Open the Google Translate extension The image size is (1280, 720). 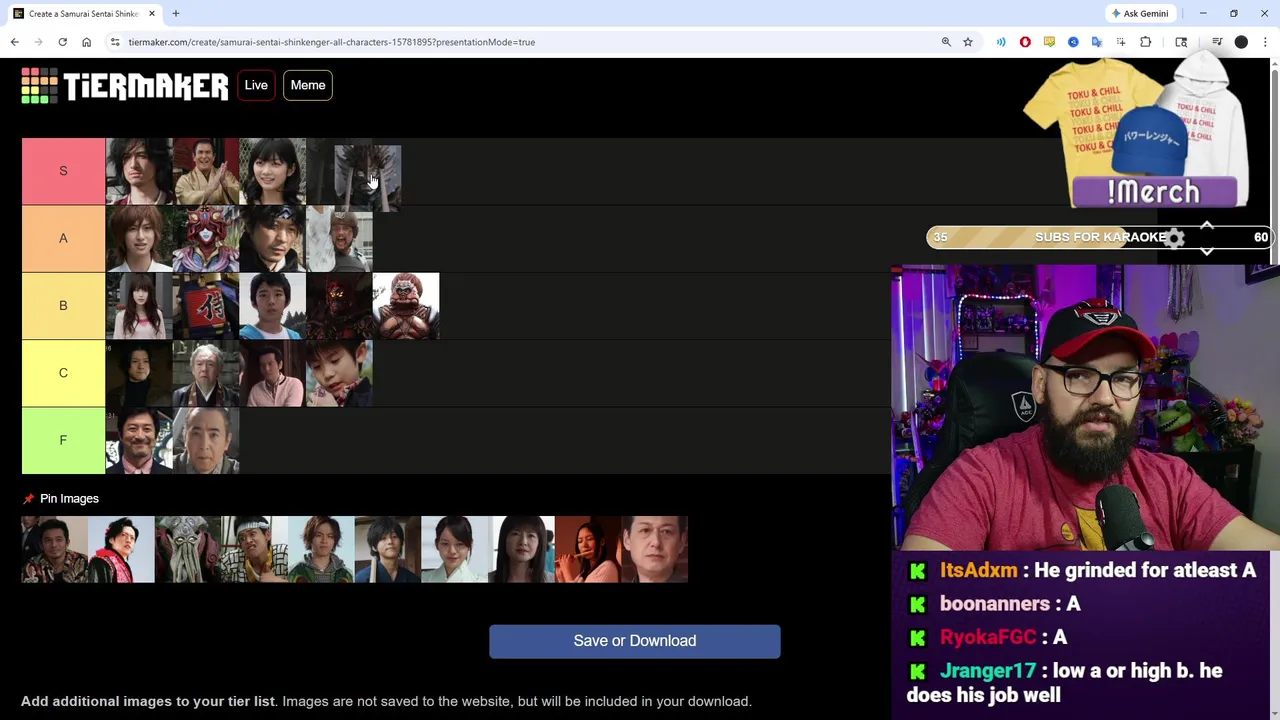click(x=1097, y=42)
